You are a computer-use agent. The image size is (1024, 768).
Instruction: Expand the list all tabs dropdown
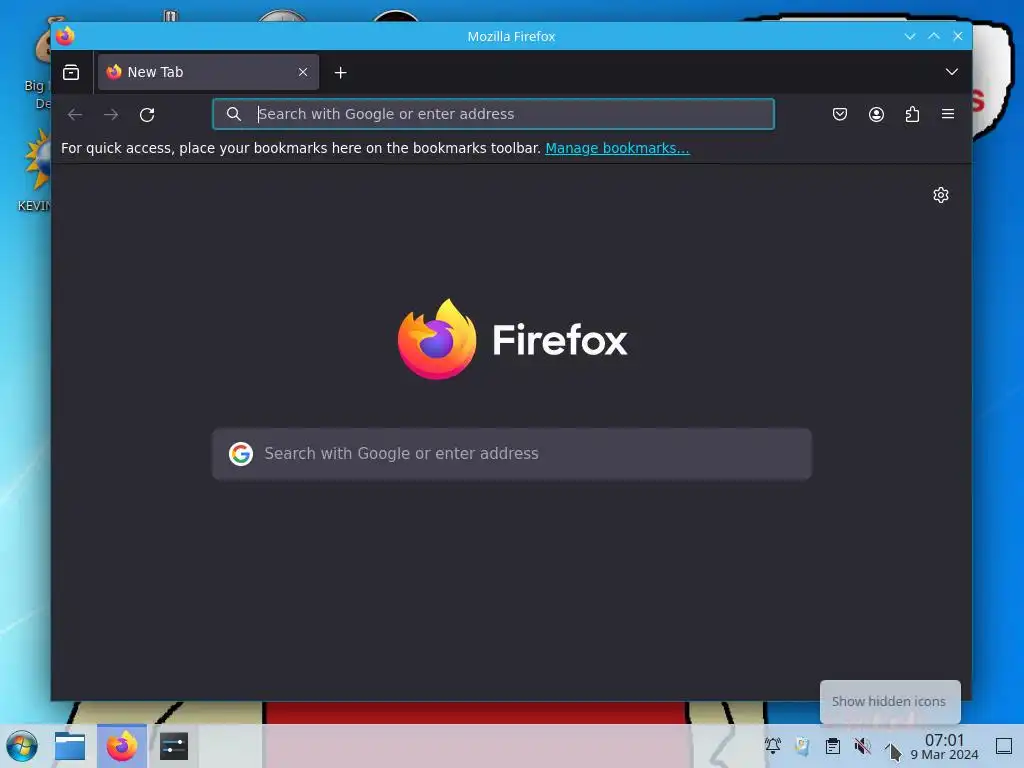[952, 72]
